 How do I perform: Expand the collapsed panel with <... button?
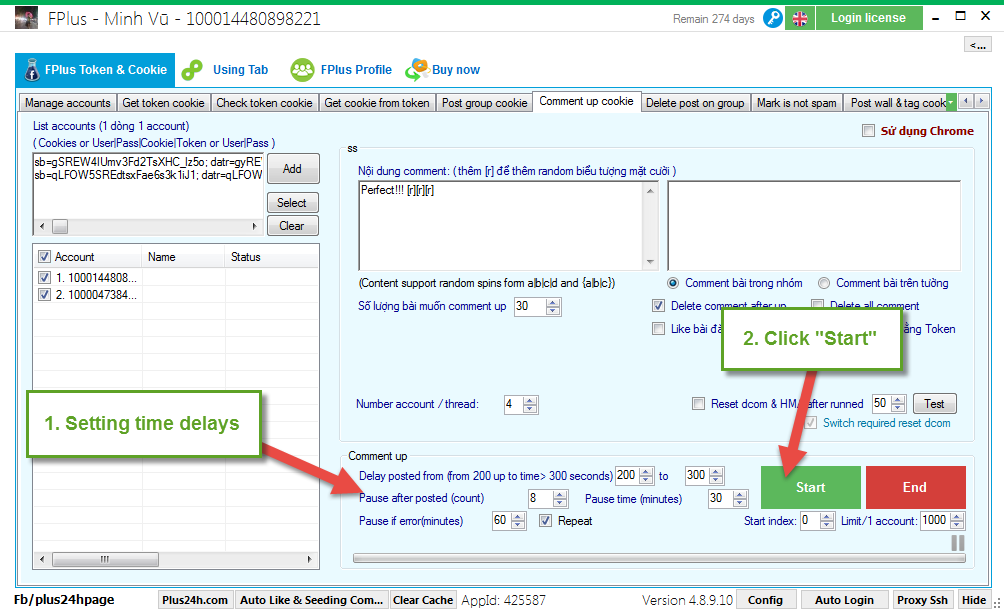click(976, 45)
